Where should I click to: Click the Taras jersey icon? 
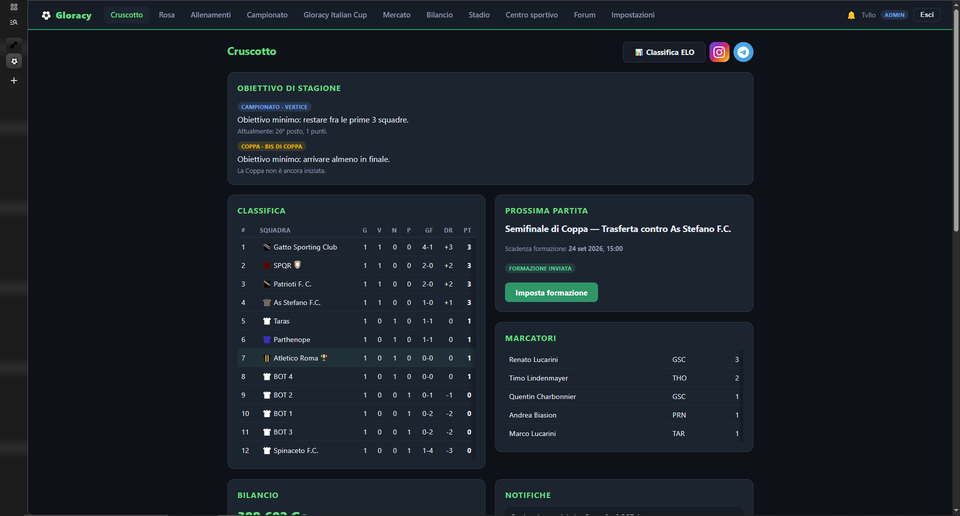[266, 321]
